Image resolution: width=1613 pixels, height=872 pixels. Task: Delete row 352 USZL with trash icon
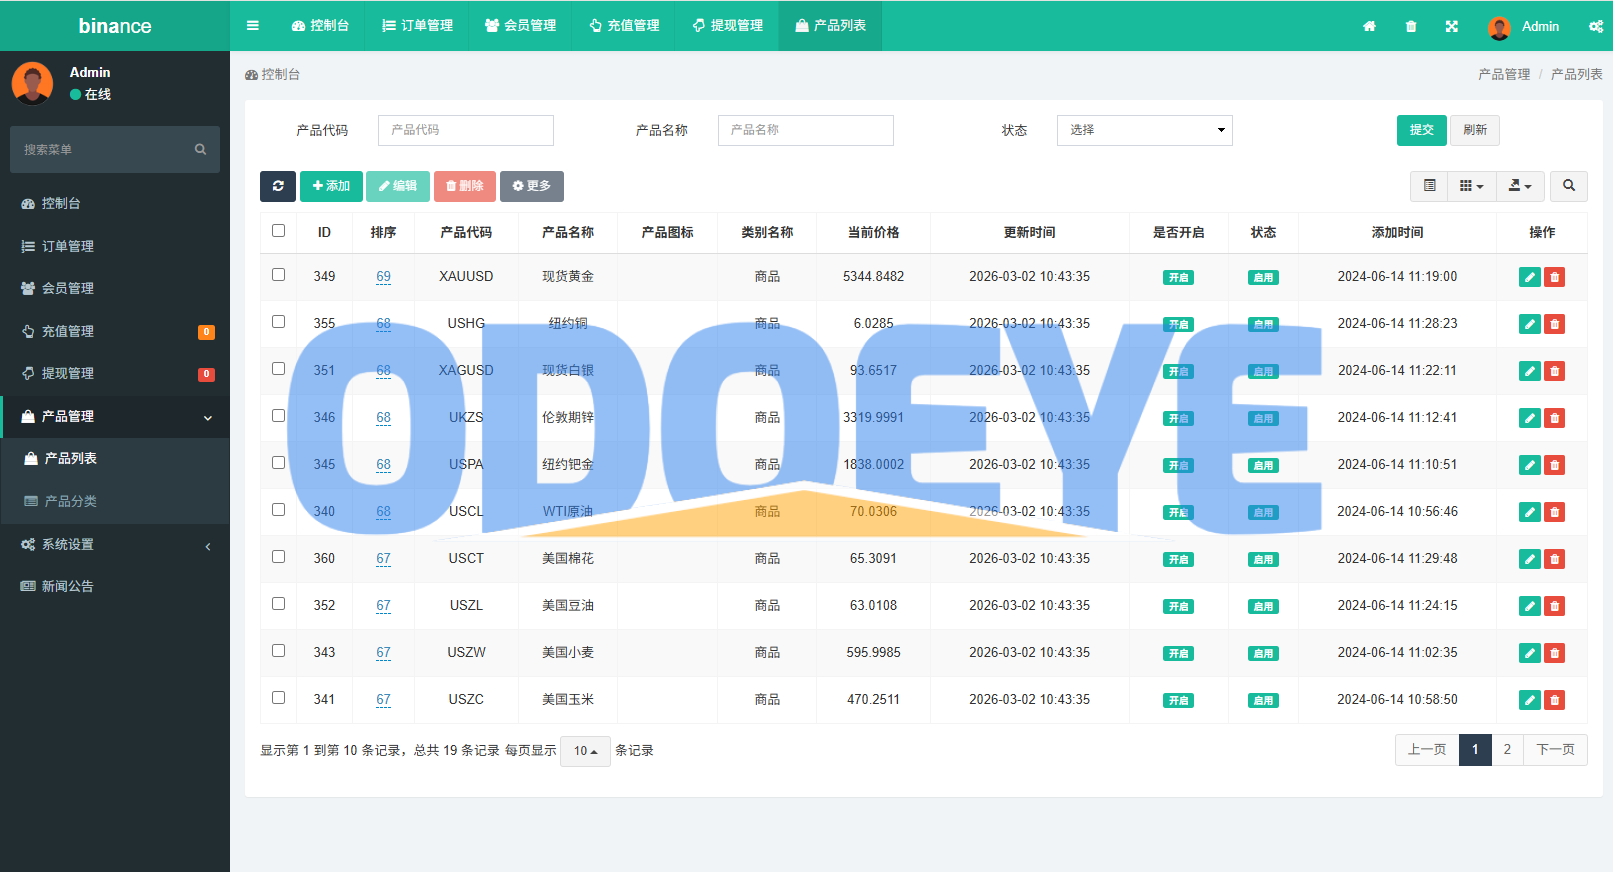(x=1554, y=606)
